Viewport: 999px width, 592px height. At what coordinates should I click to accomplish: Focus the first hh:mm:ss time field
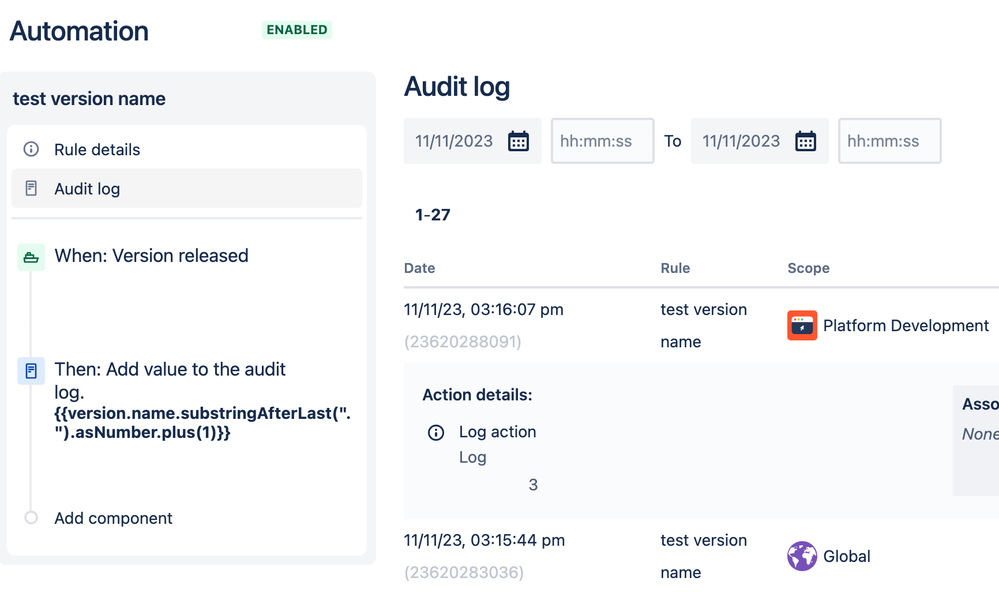[x=603, y=141]
